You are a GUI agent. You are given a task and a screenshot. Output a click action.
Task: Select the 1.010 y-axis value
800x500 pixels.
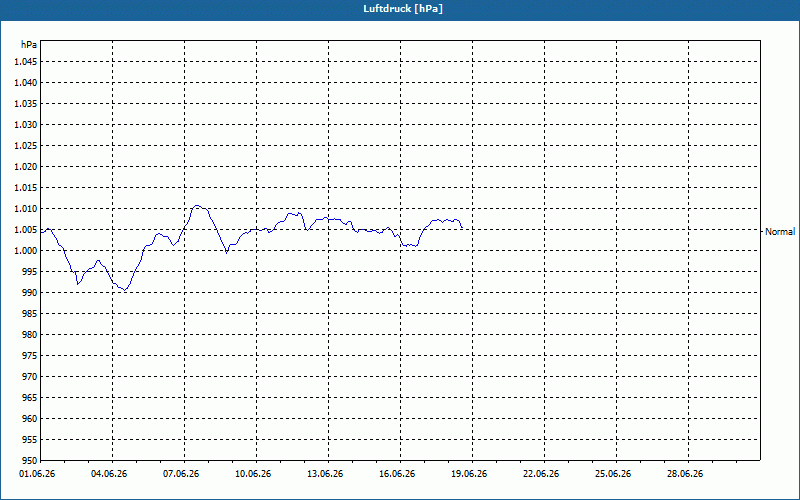point(26,209)
